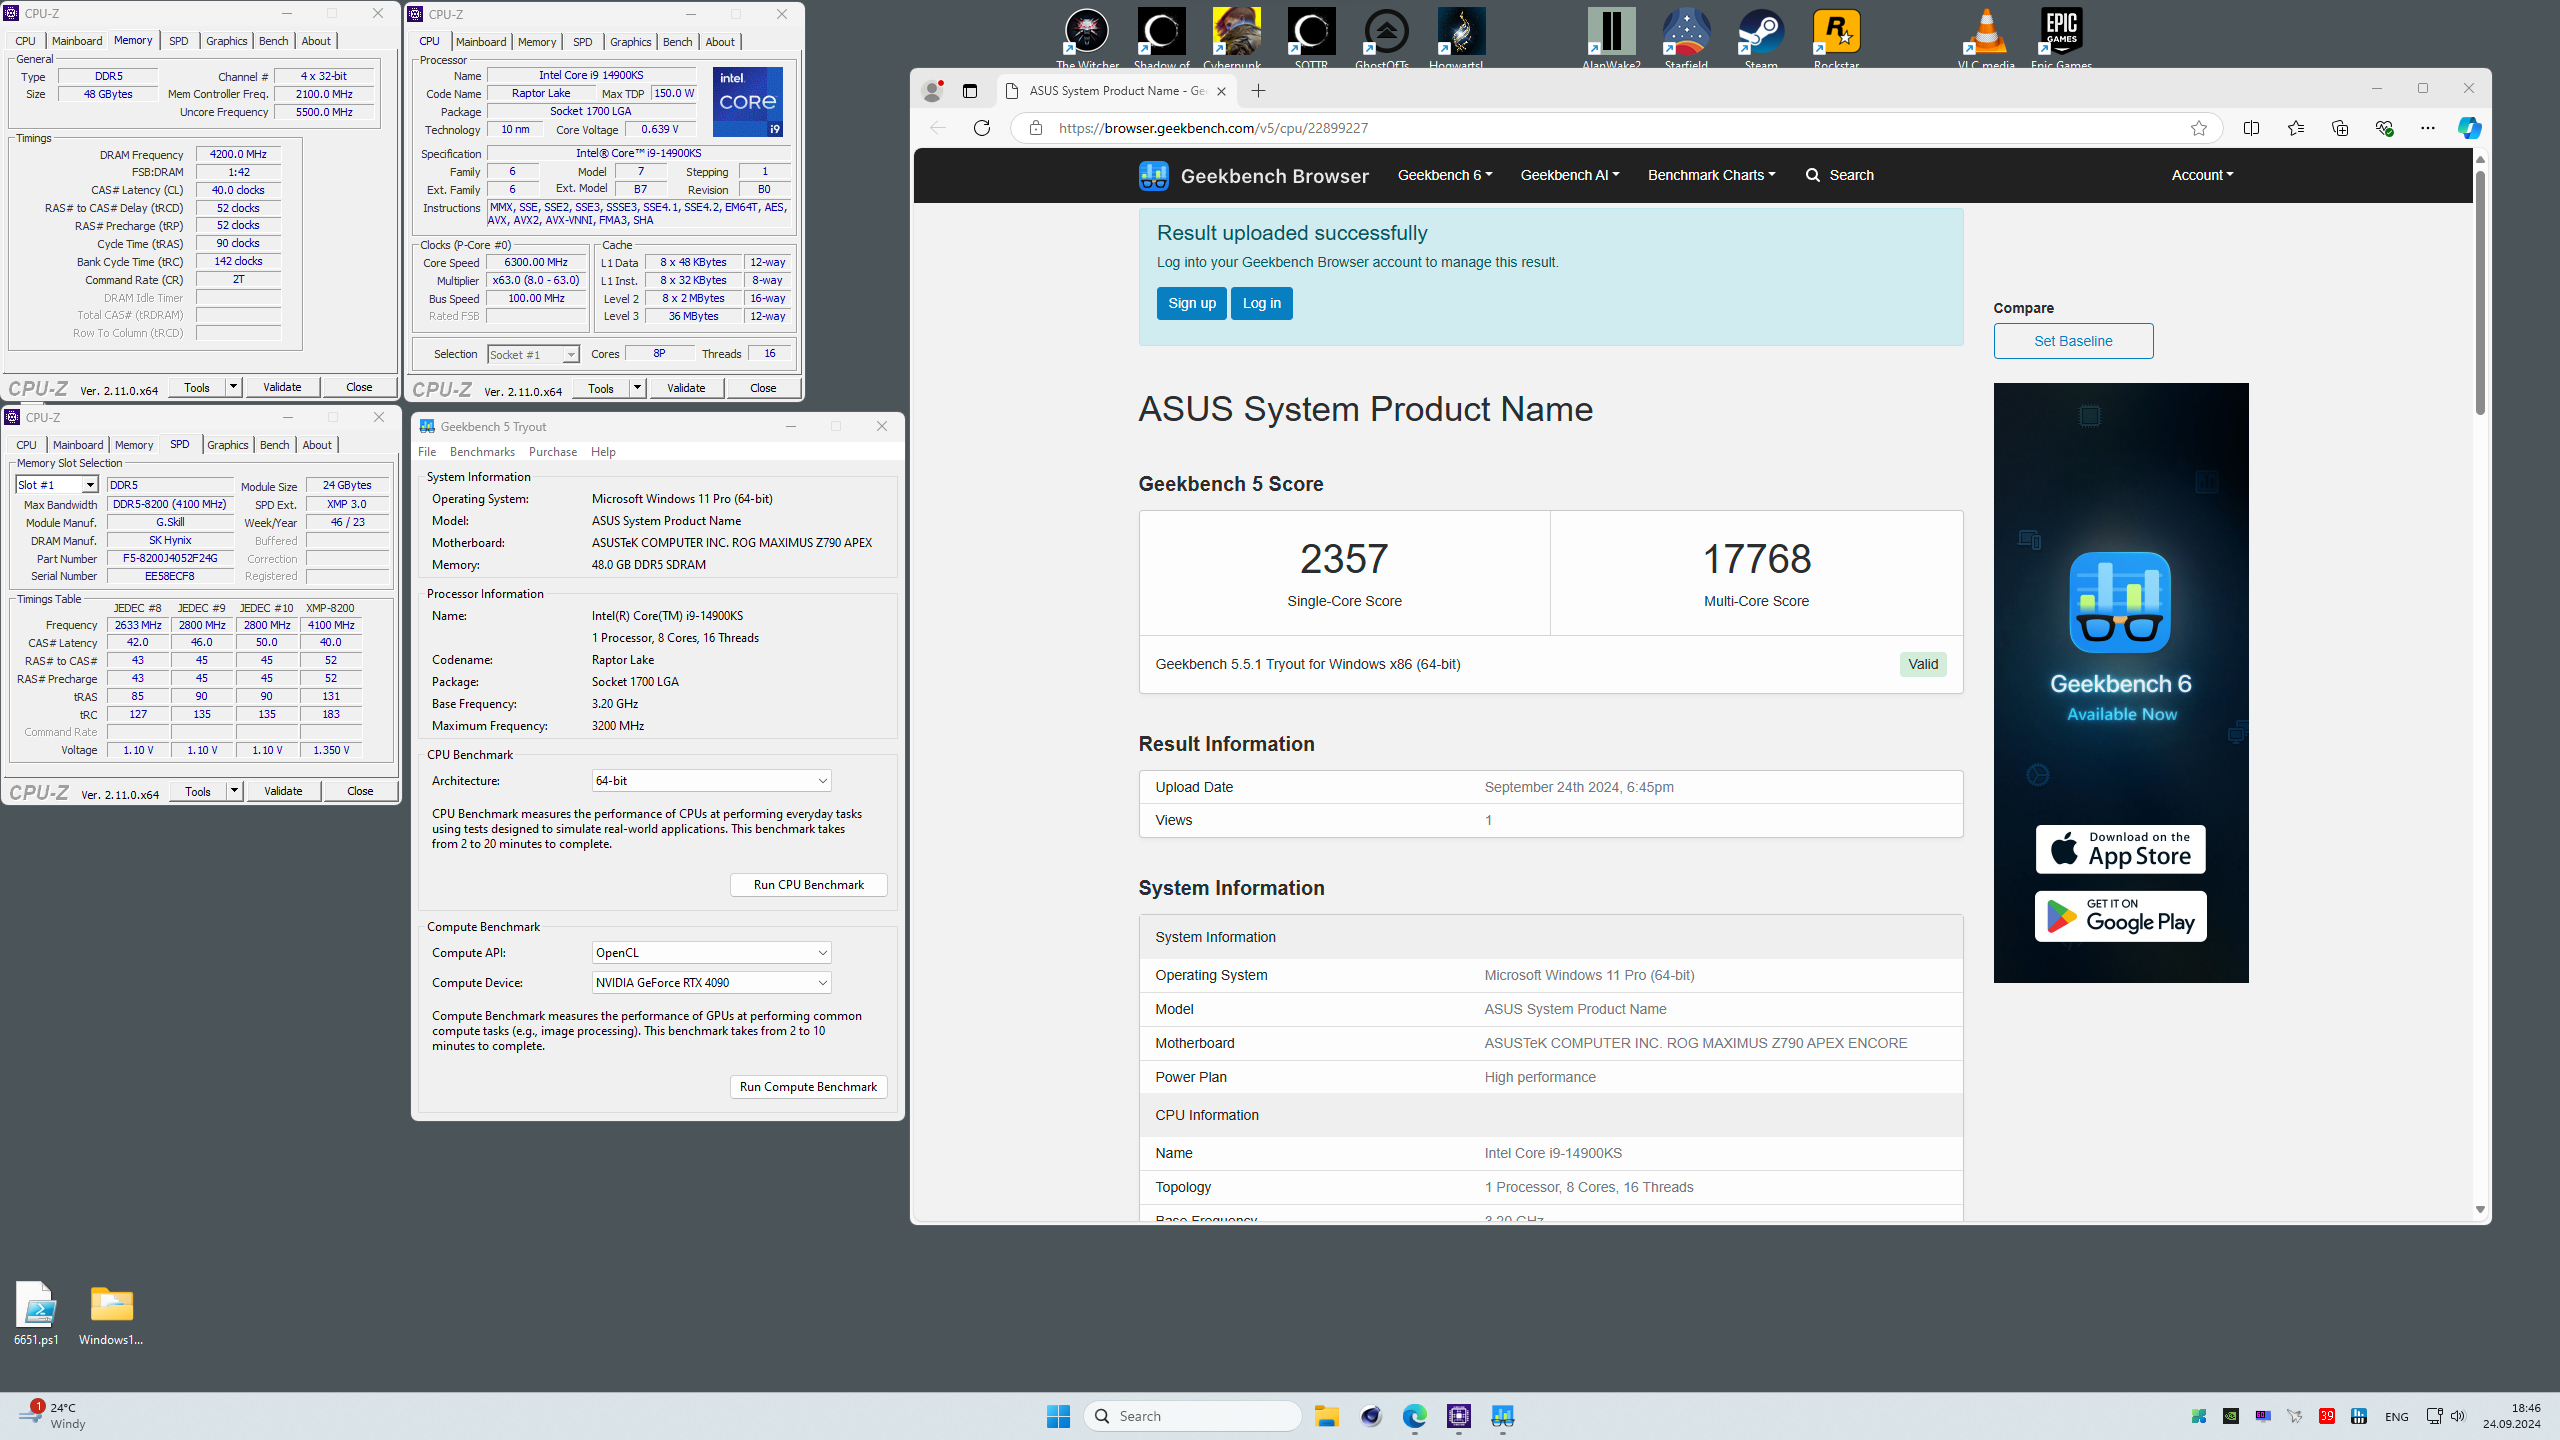Open the Architecture 64-bit dropdown
2560x1440 pixels.
pos(711,781)
